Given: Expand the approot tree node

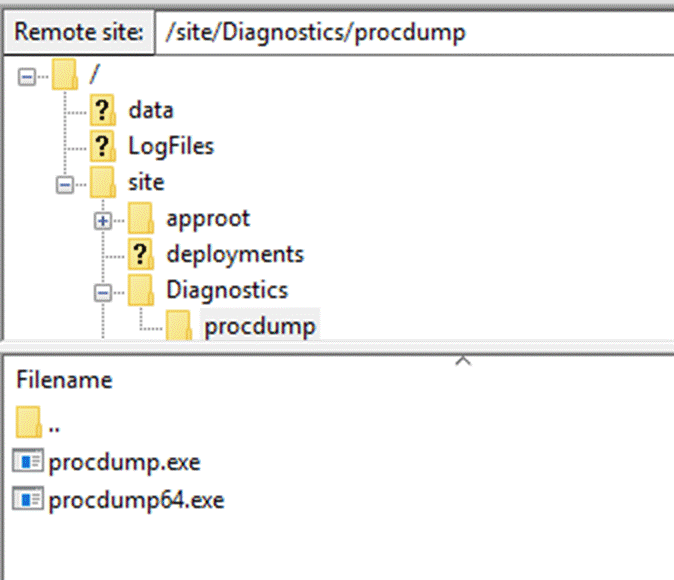Looking at the screenshot, I should coord(103,219).
